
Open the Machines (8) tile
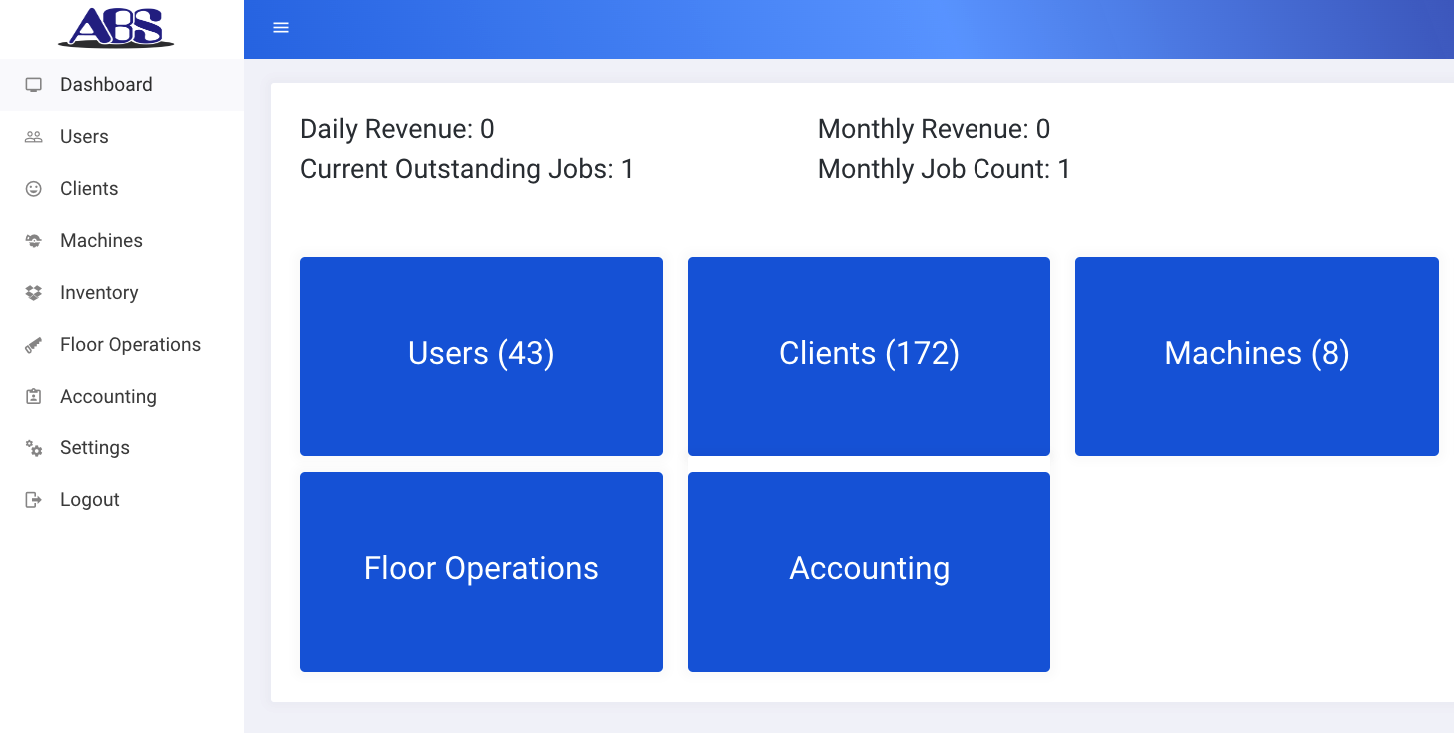(1256, 355)
